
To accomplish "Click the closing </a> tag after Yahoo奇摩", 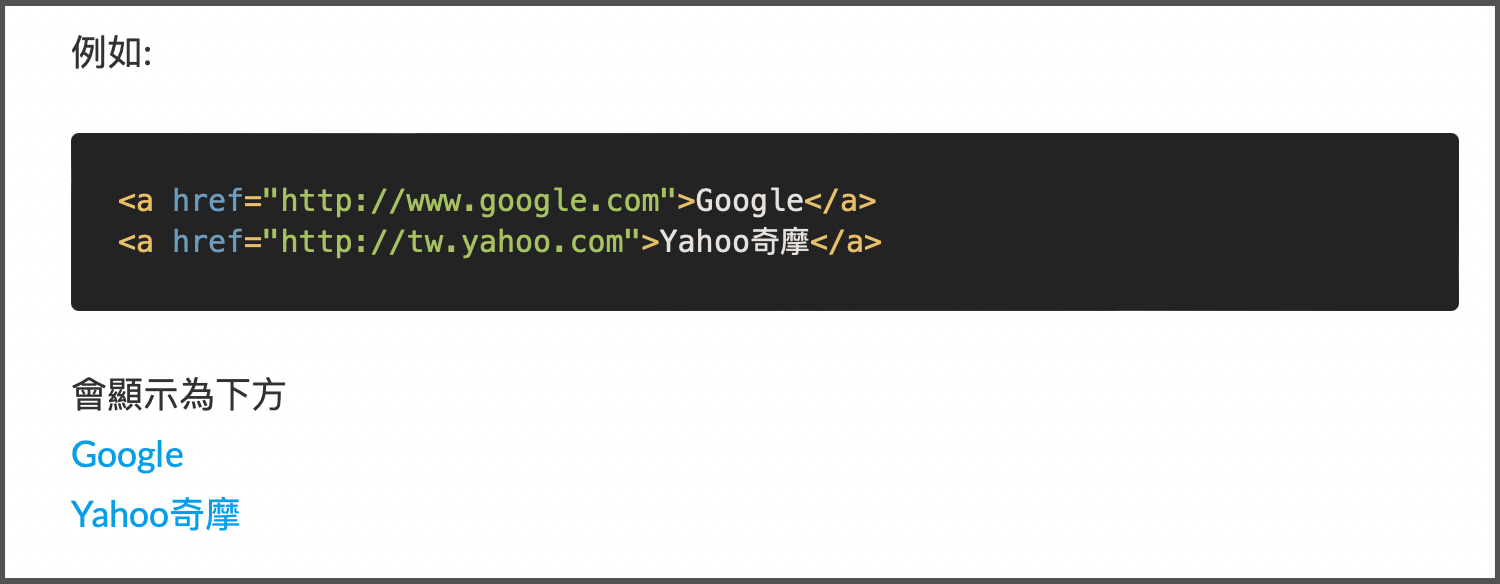I will (846, 241).
